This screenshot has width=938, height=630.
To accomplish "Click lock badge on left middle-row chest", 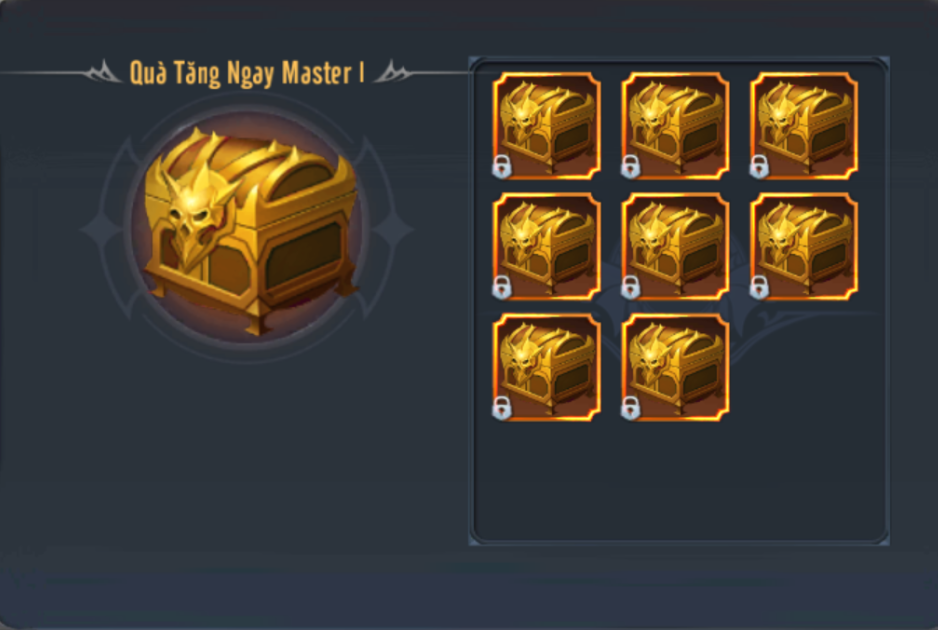I will point(502,288).
